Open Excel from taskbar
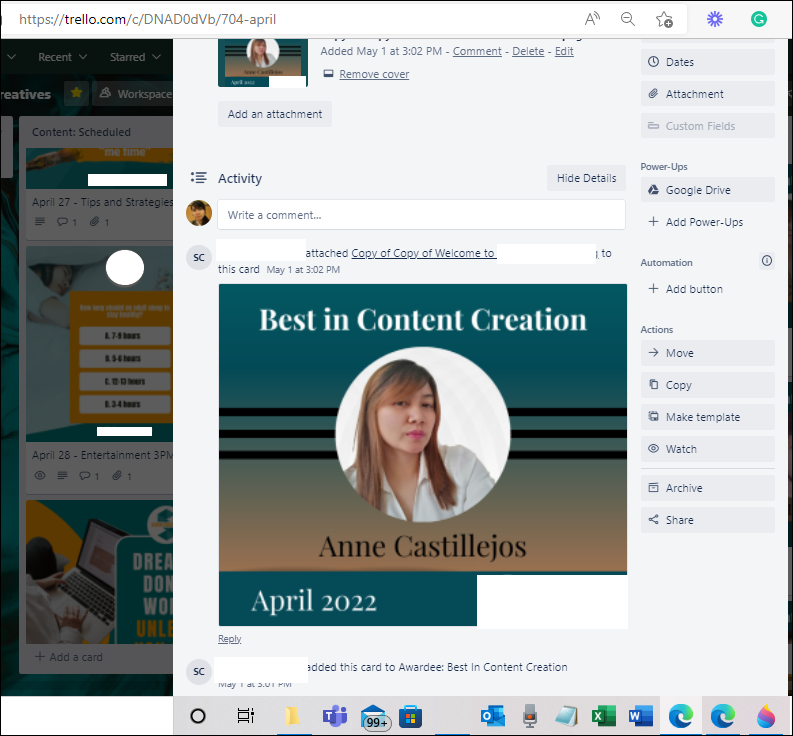793x736 pixels. click(x=604, y=716)
